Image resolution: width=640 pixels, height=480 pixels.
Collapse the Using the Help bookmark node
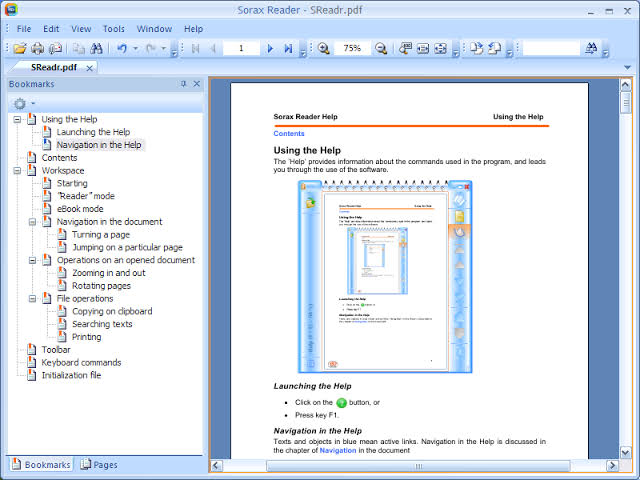(x=17, y=120)
